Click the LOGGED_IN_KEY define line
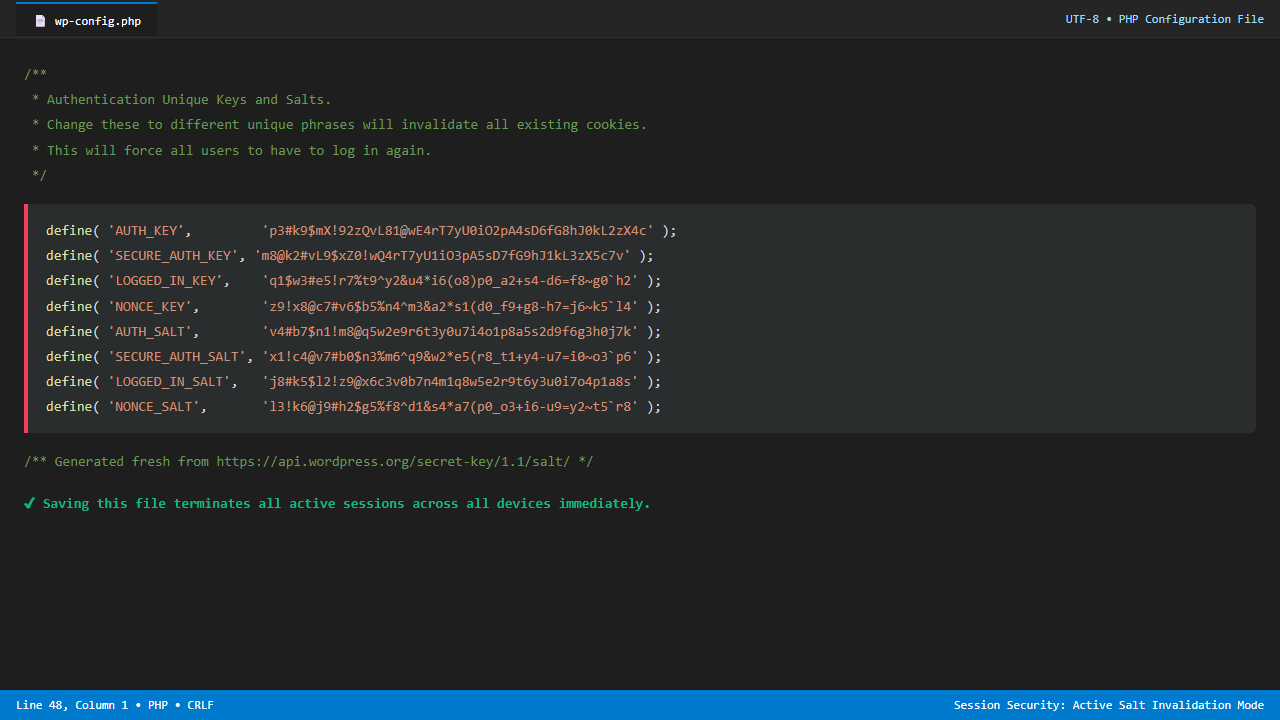The image size is (1280, 720). pyautogui.click(x=354, y=281)
